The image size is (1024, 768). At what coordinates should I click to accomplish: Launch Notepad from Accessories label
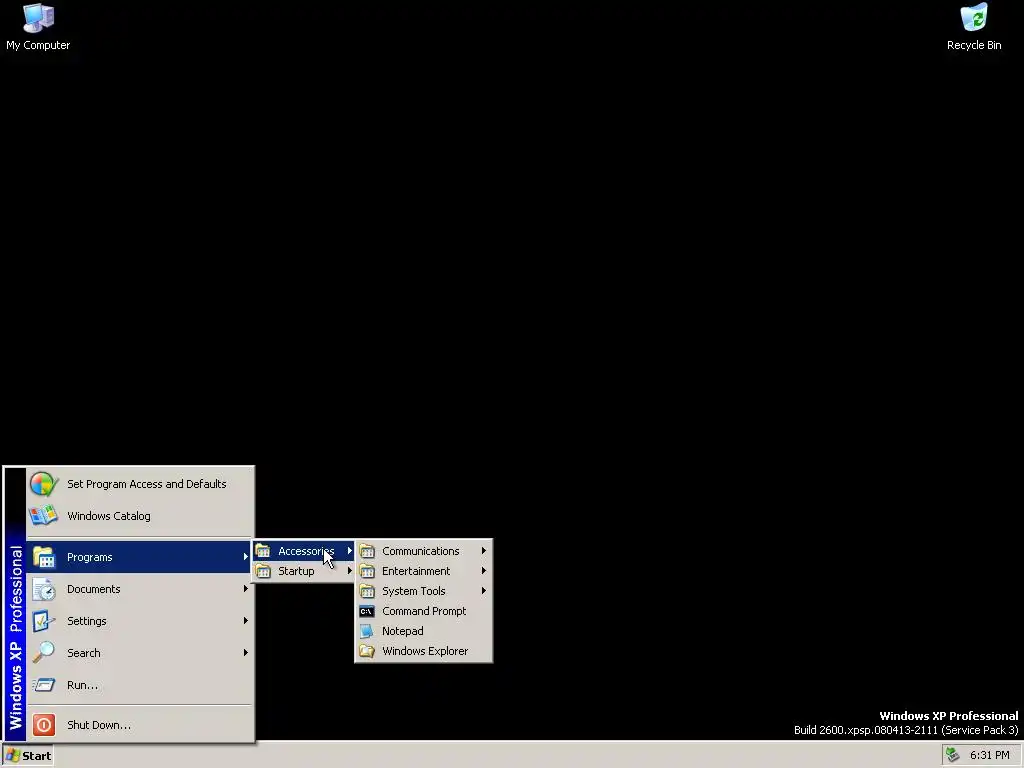coord(402,632)
